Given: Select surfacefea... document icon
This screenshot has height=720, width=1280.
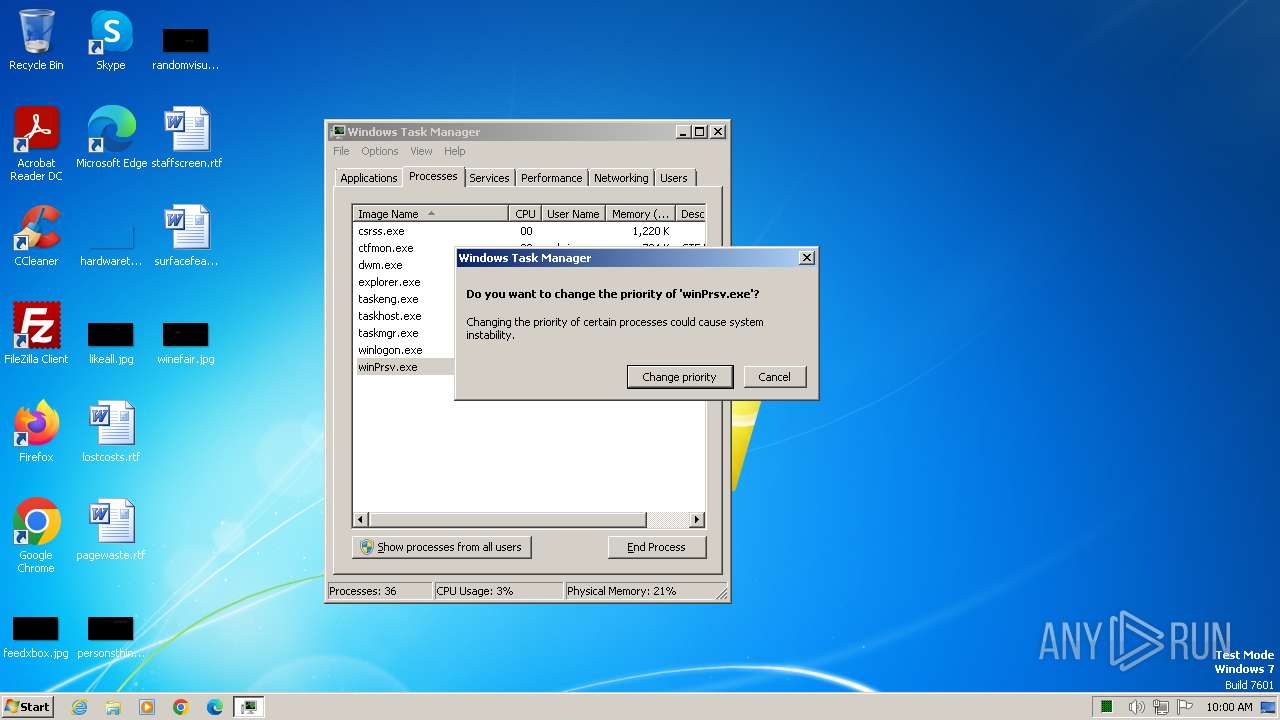Looking at the screenshot, I should coord(187,236).
